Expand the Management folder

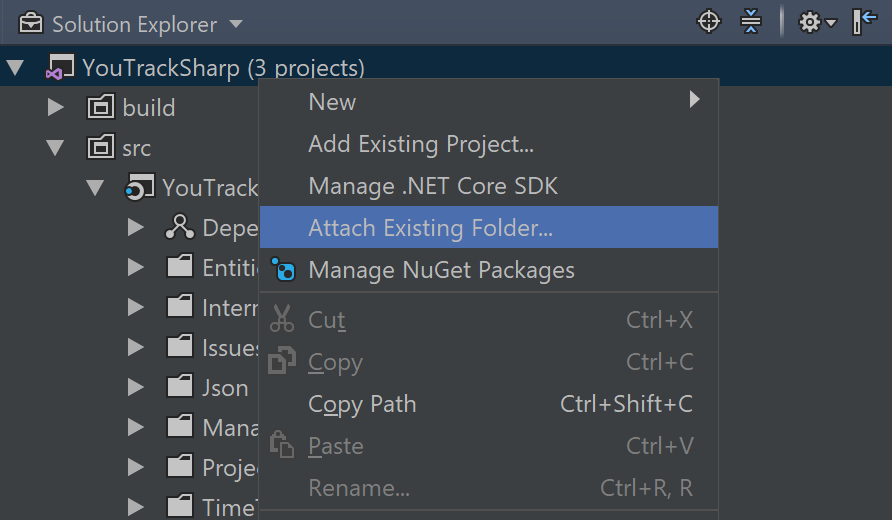click(x=135, y=427)
